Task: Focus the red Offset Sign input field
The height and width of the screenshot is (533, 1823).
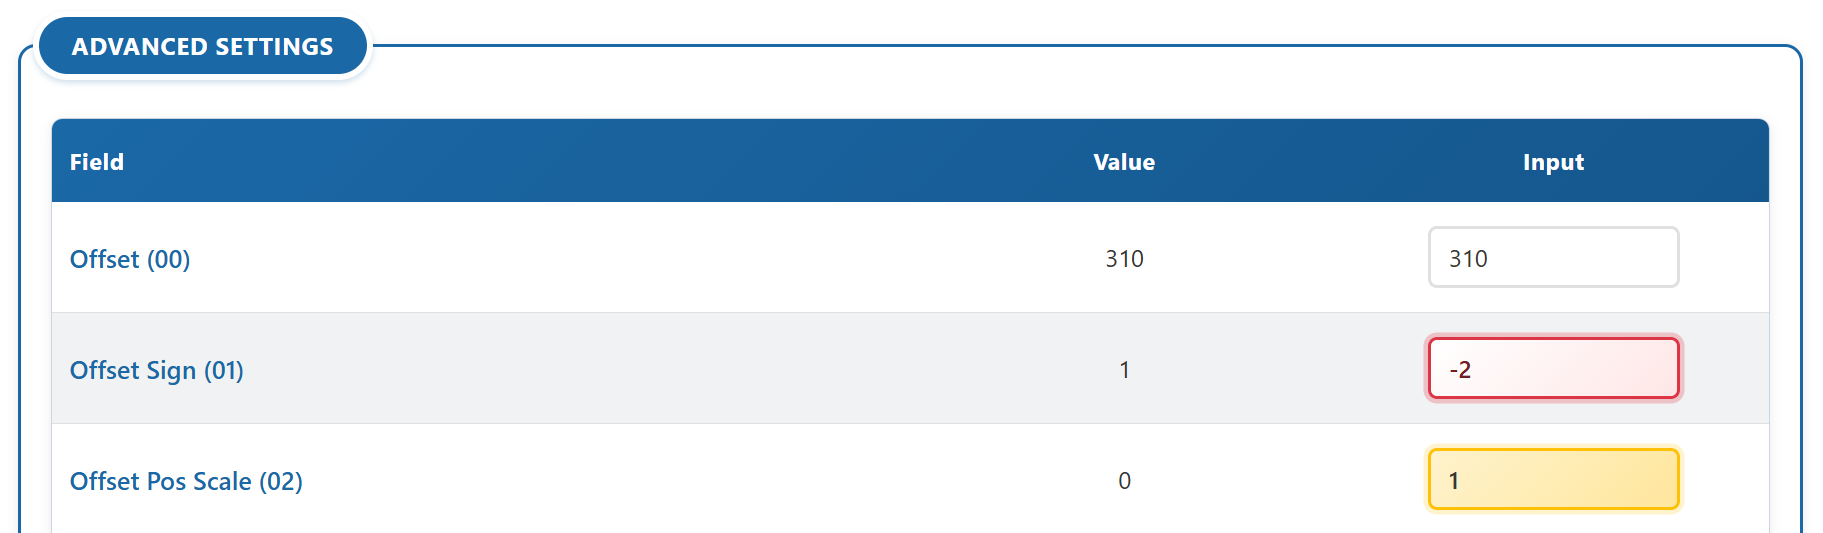Action: click(x=1553, y=369)
